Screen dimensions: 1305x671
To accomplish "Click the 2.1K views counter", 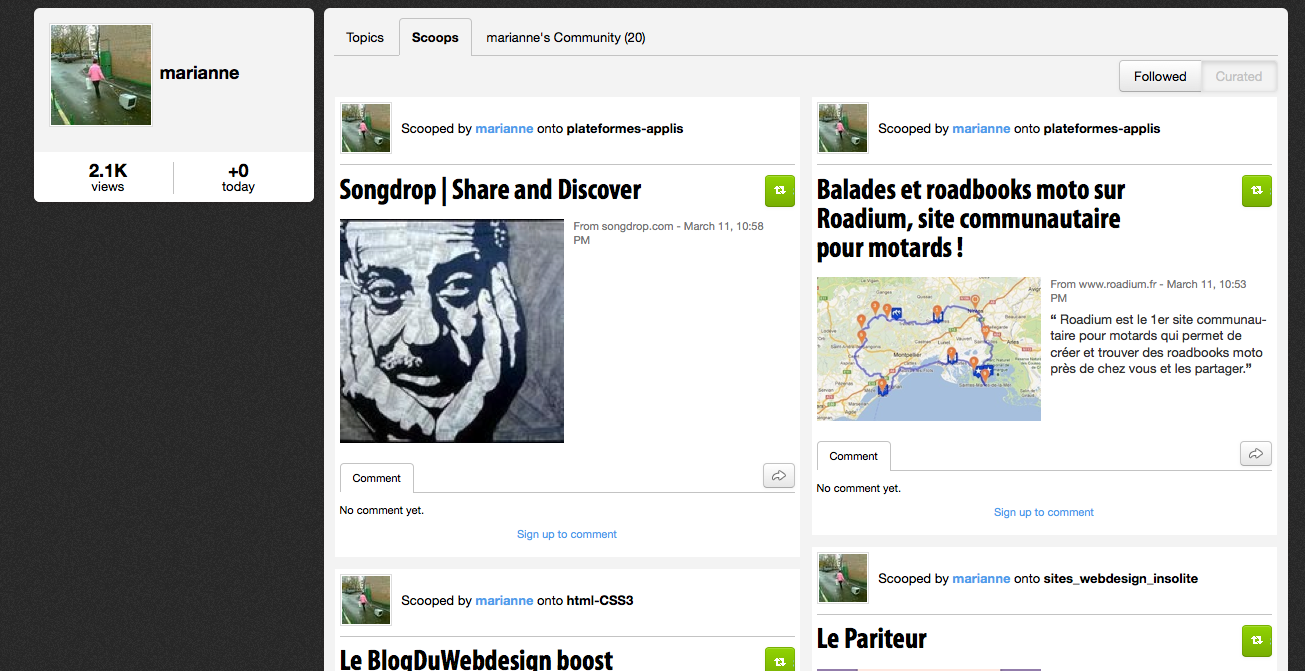I will click(x=107, y=177).
